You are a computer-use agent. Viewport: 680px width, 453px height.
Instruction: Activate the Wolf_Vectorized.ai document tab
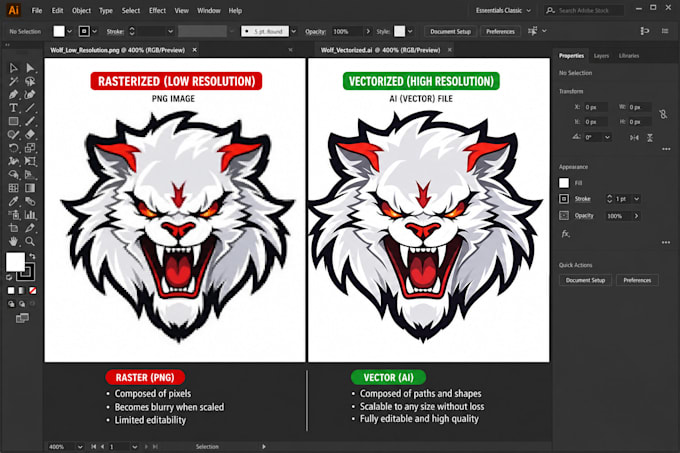coord(380,50)
